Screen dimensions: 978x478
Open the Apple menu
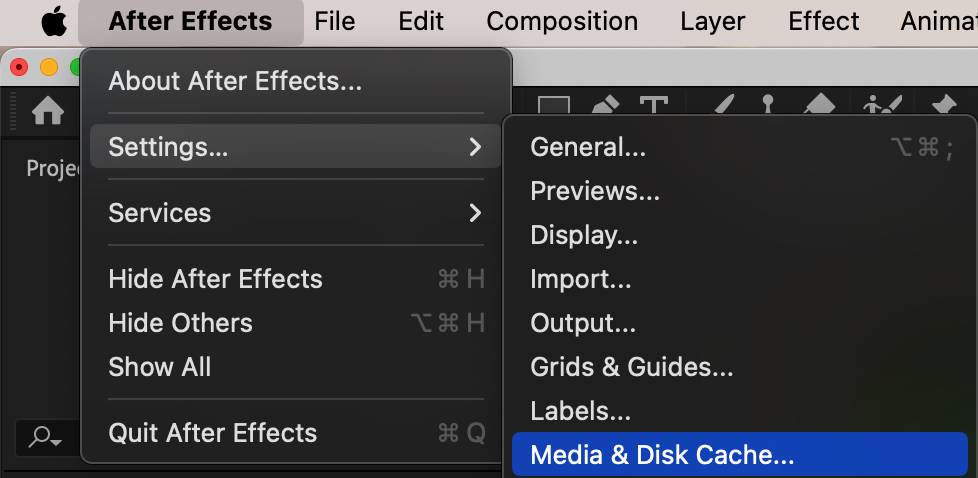tap(53, 21)
